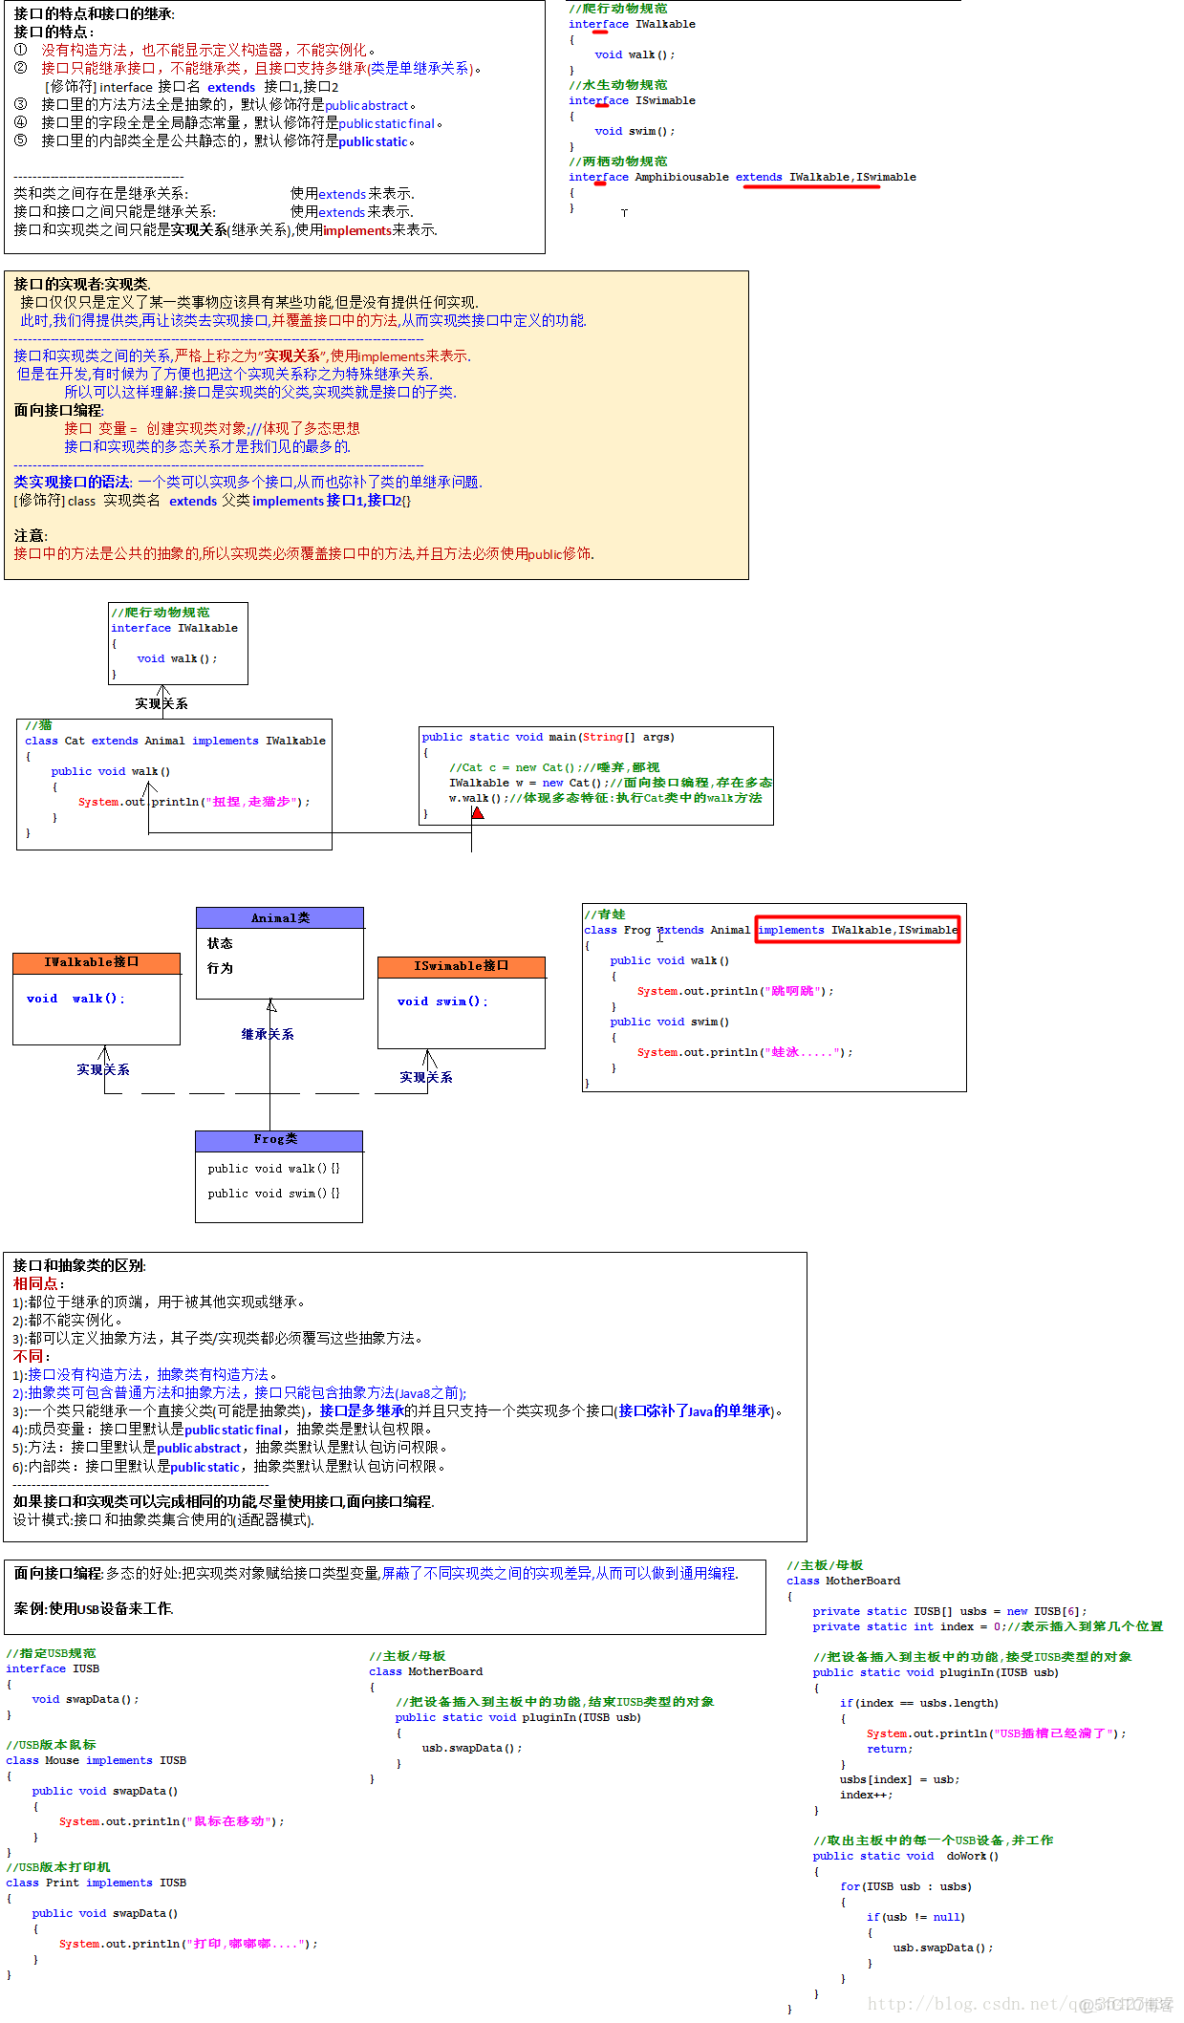Click the red '相同点:' label
The height and width of the screenshot is (2023, 1184).
point(38,1284)
